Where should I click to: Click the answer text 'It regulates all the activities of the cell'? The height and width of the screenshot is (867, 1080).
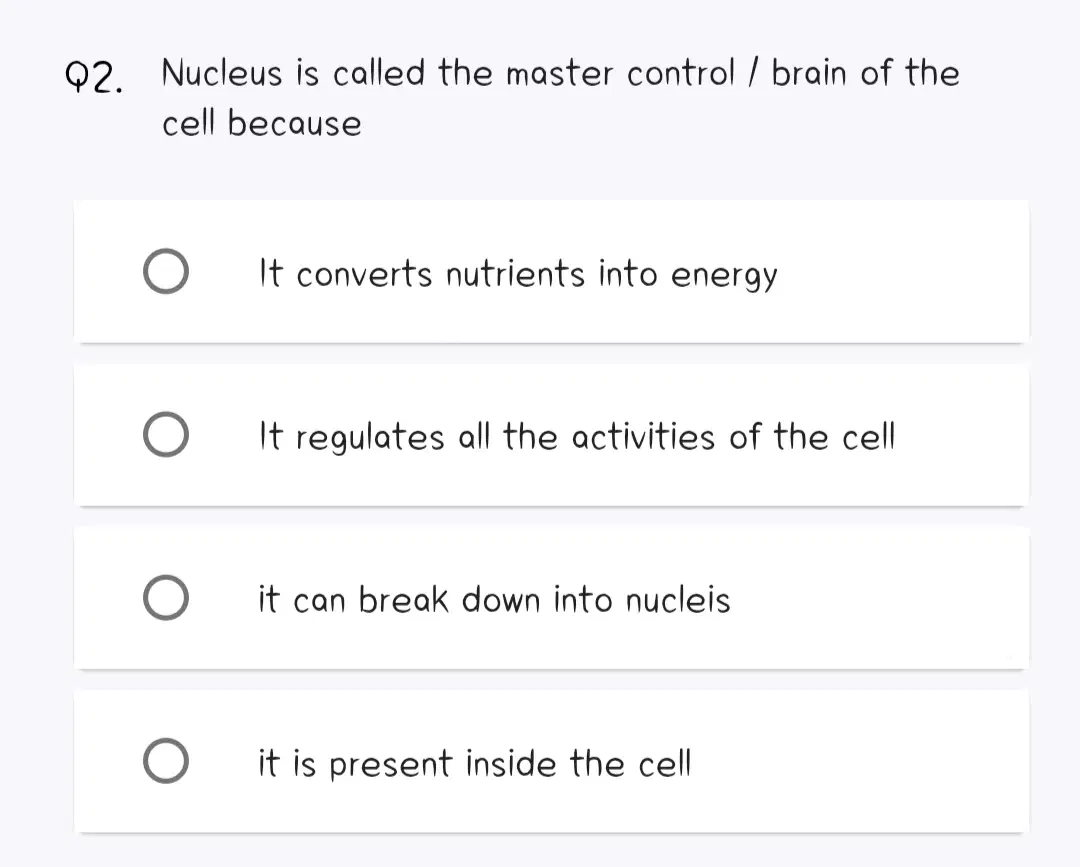pyautogui.click(x=577, y=437)
